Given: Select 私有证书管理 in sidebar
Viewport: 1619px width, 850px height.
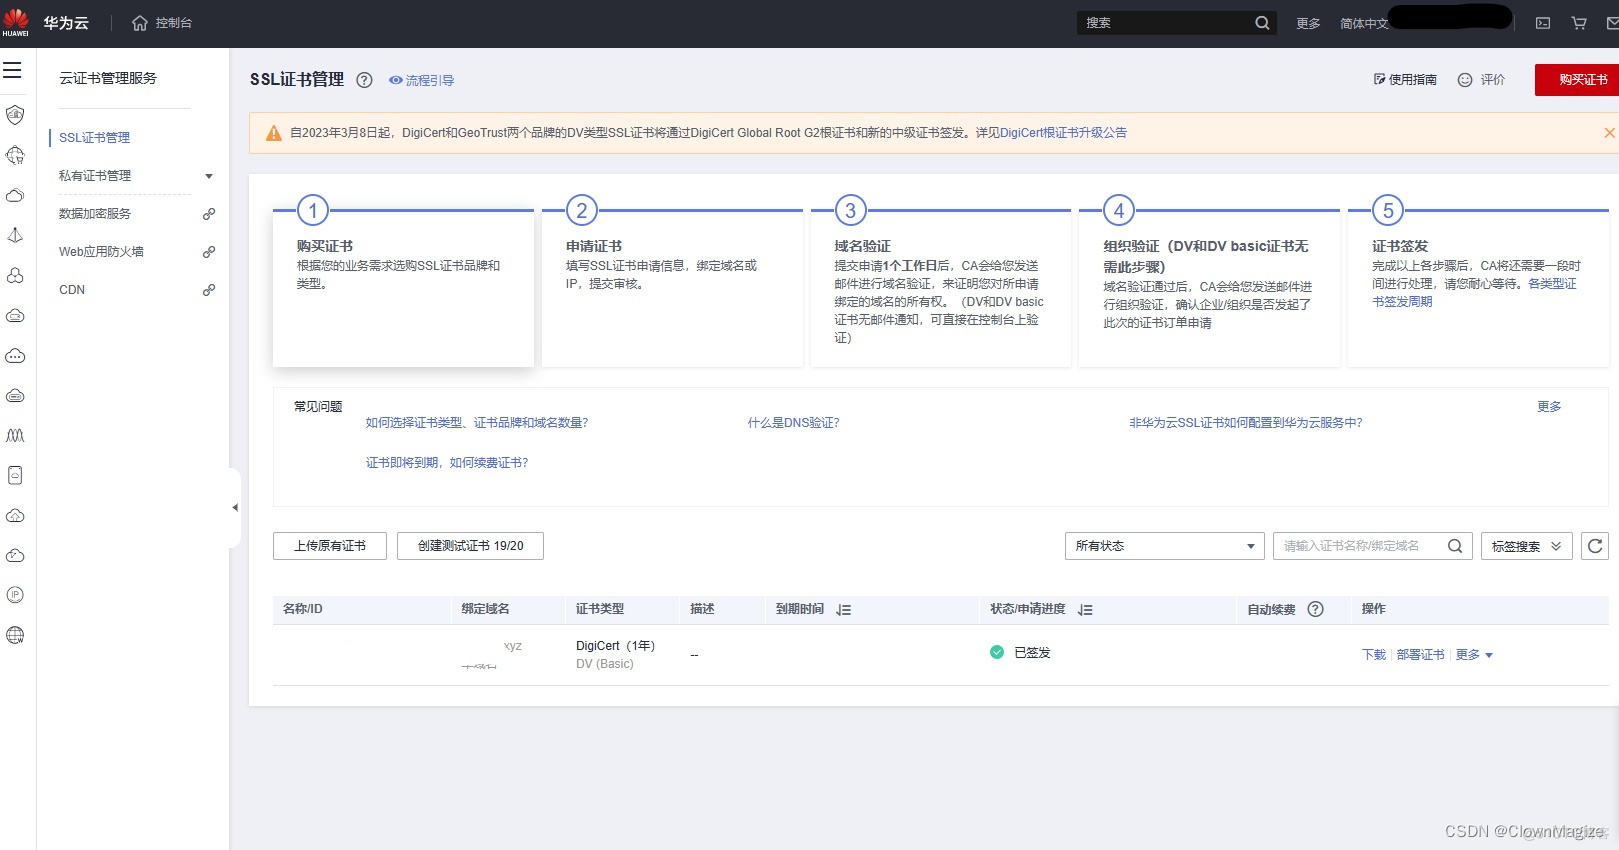Looking at the screenshot, I should [95, 176].
